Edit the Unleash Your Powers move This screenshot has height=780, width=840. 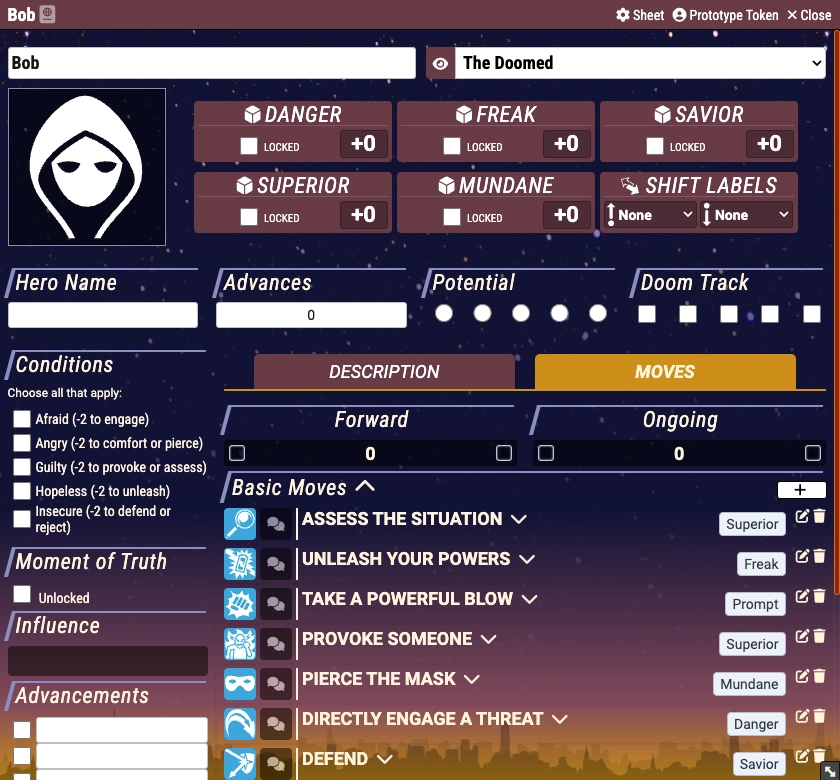[x=802, y=556]
